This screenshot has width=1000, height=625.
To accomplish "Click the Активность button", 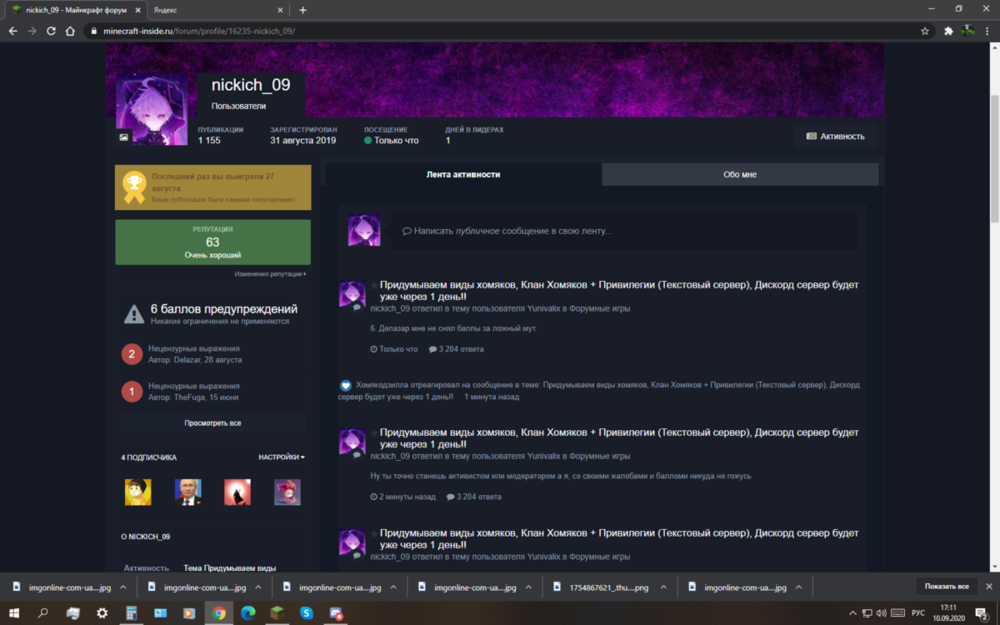I will tap(835, 136).
